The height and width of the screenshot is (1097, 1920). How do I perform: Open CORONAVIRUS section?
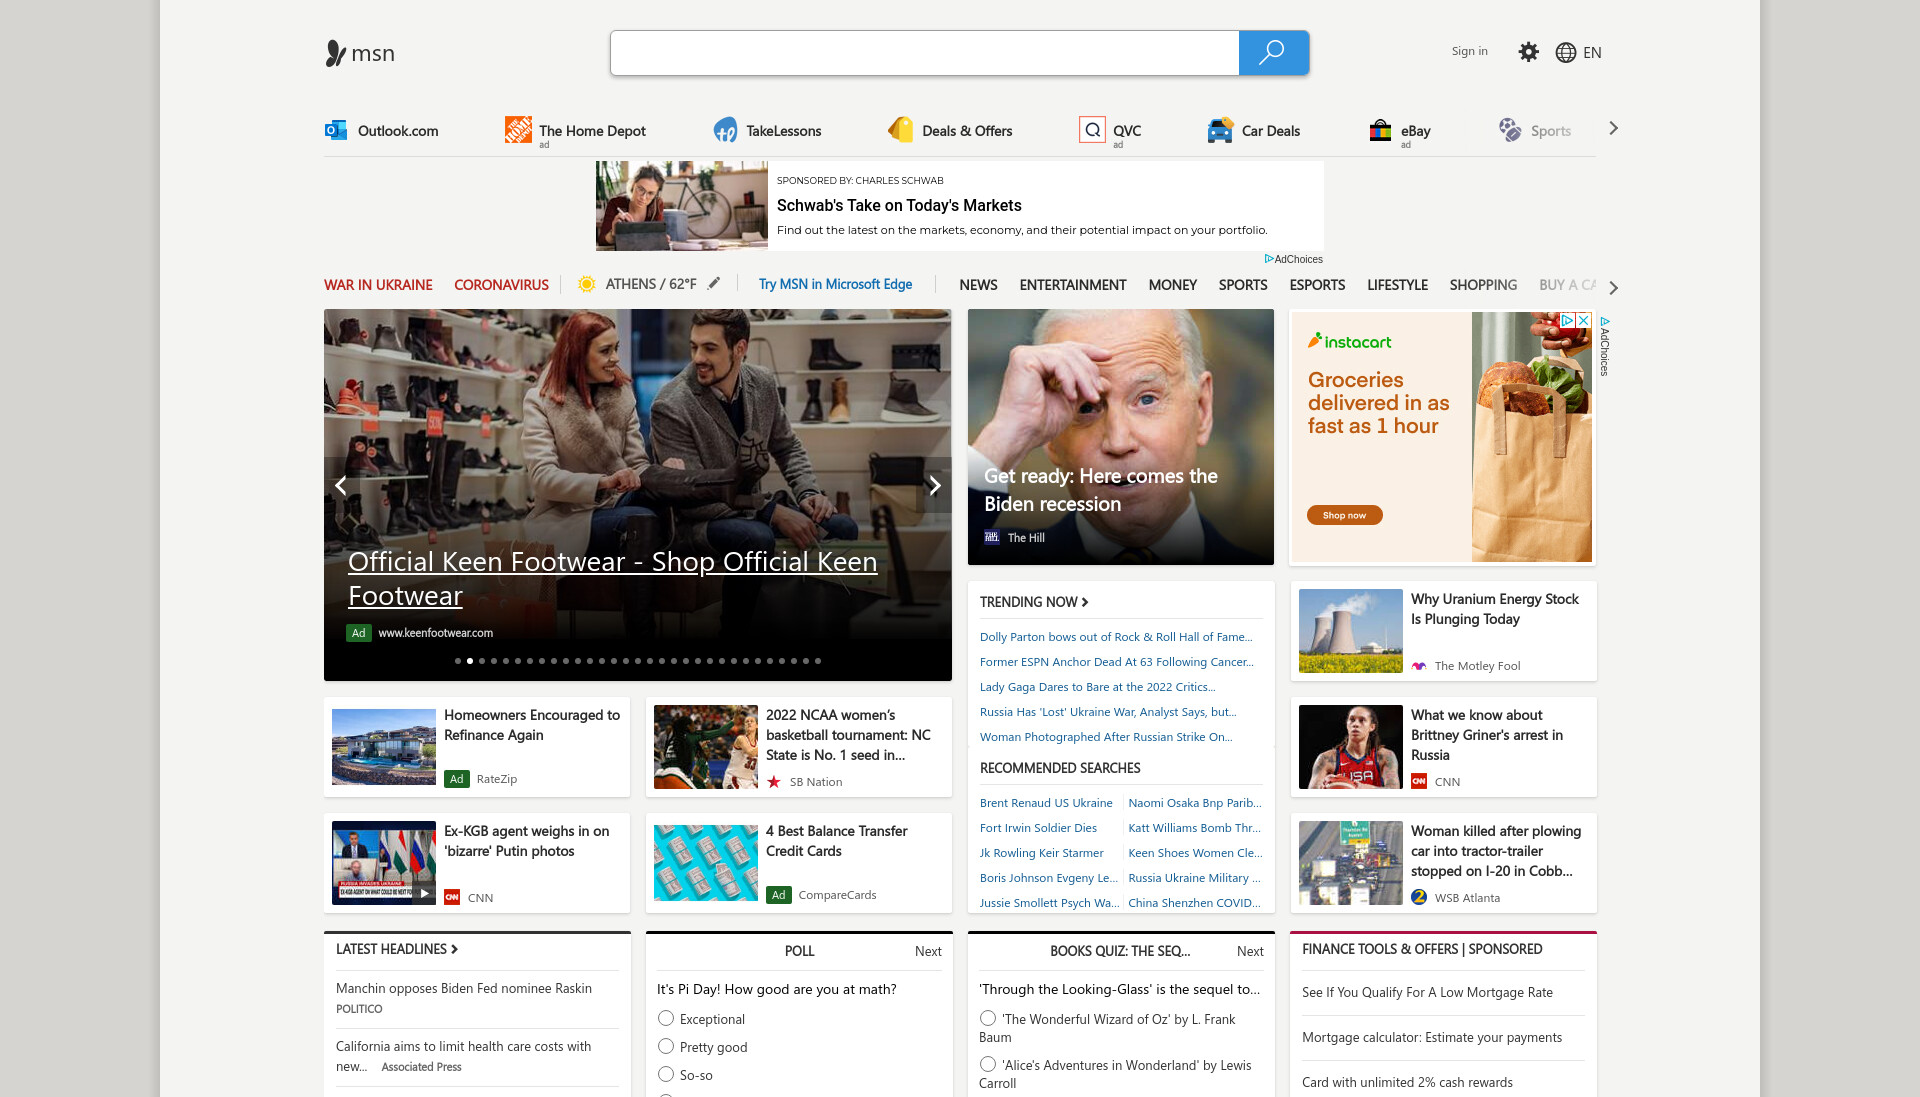501,285
